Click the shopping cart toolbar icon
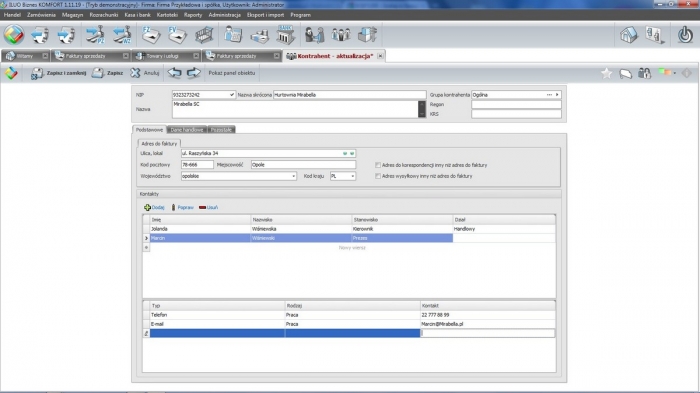This screenshot has height=393, width=700. point(204,35)
